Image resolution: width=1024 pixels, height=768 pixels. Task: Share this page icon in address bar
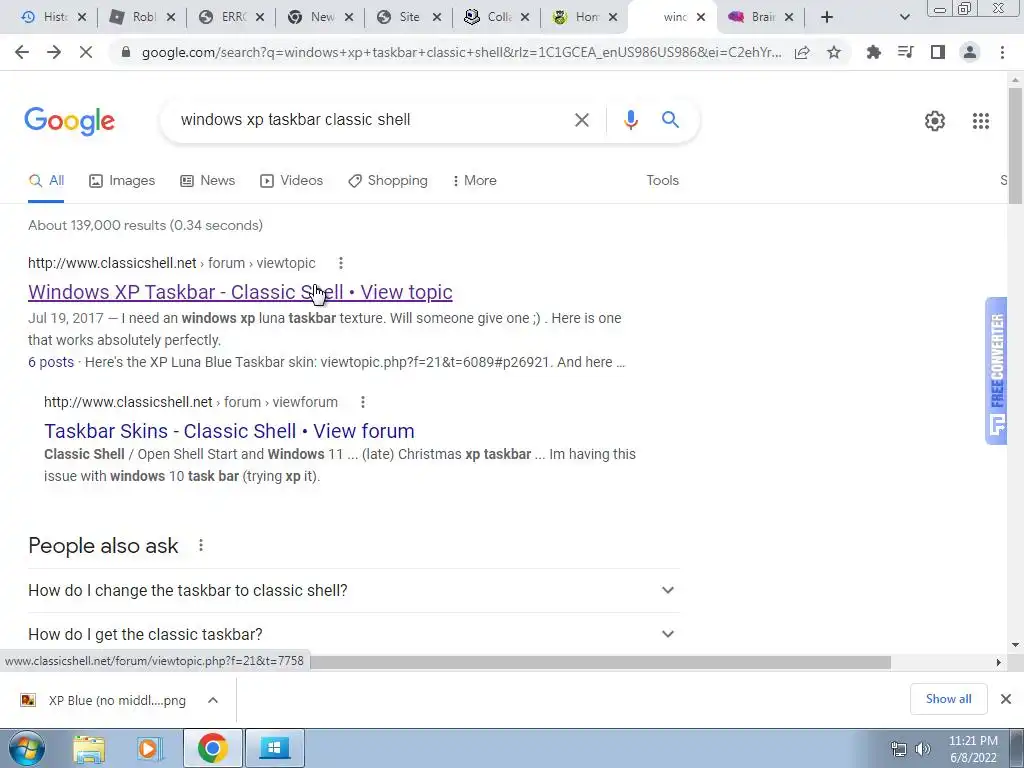pos(802,52)
